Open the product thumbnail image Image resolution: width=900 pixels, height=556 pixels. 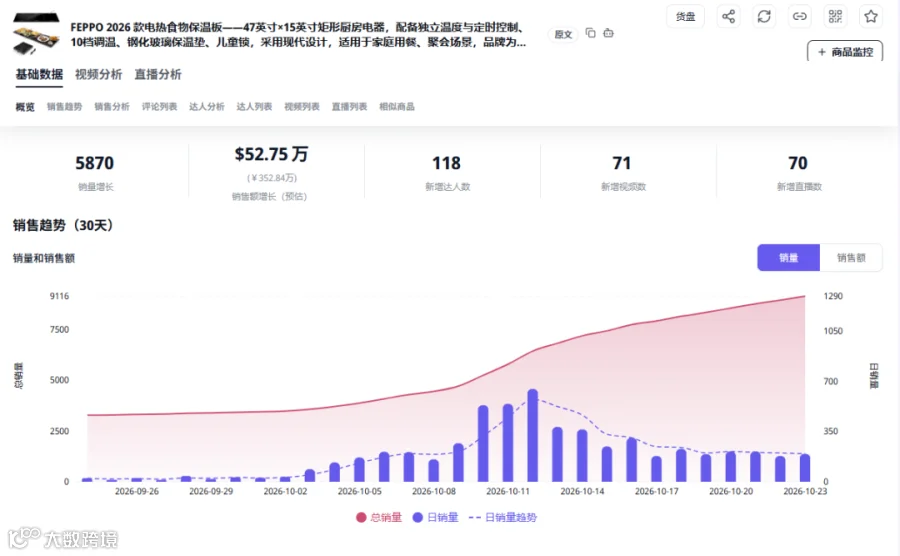tap(36, 33)
